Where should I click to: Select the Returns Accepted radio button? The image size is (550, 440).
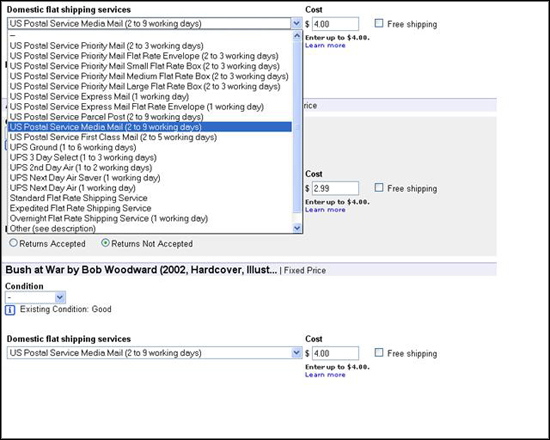click(13, 242)
